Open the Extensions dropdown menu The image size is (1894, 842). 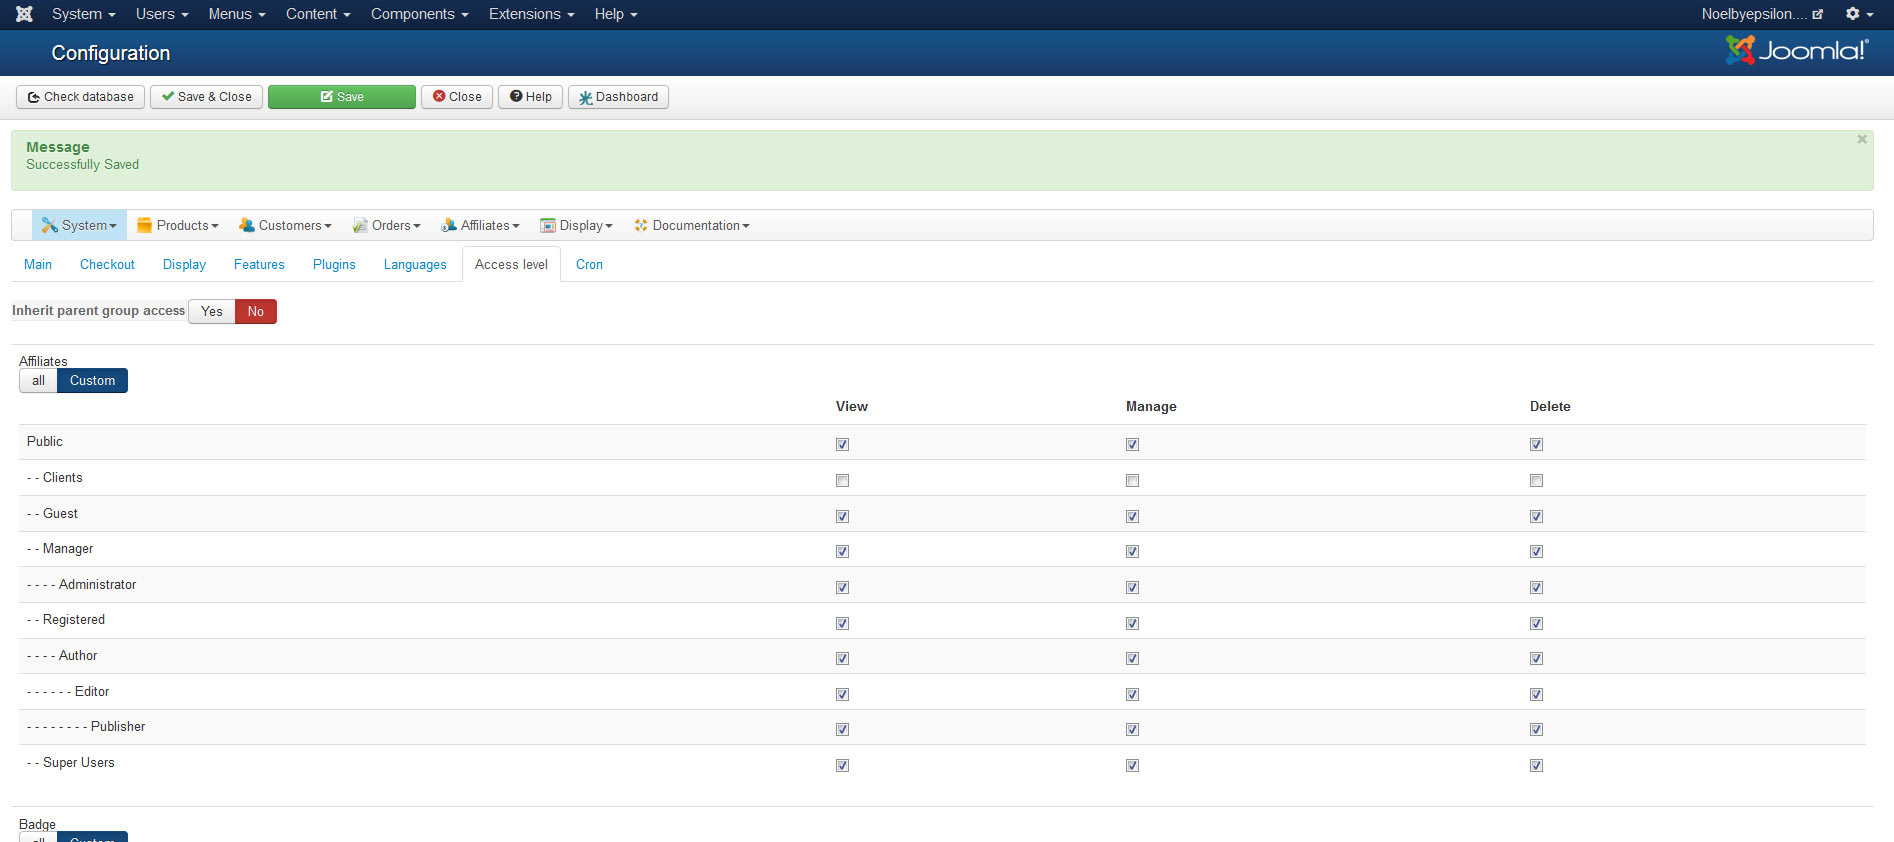point(531,14)
